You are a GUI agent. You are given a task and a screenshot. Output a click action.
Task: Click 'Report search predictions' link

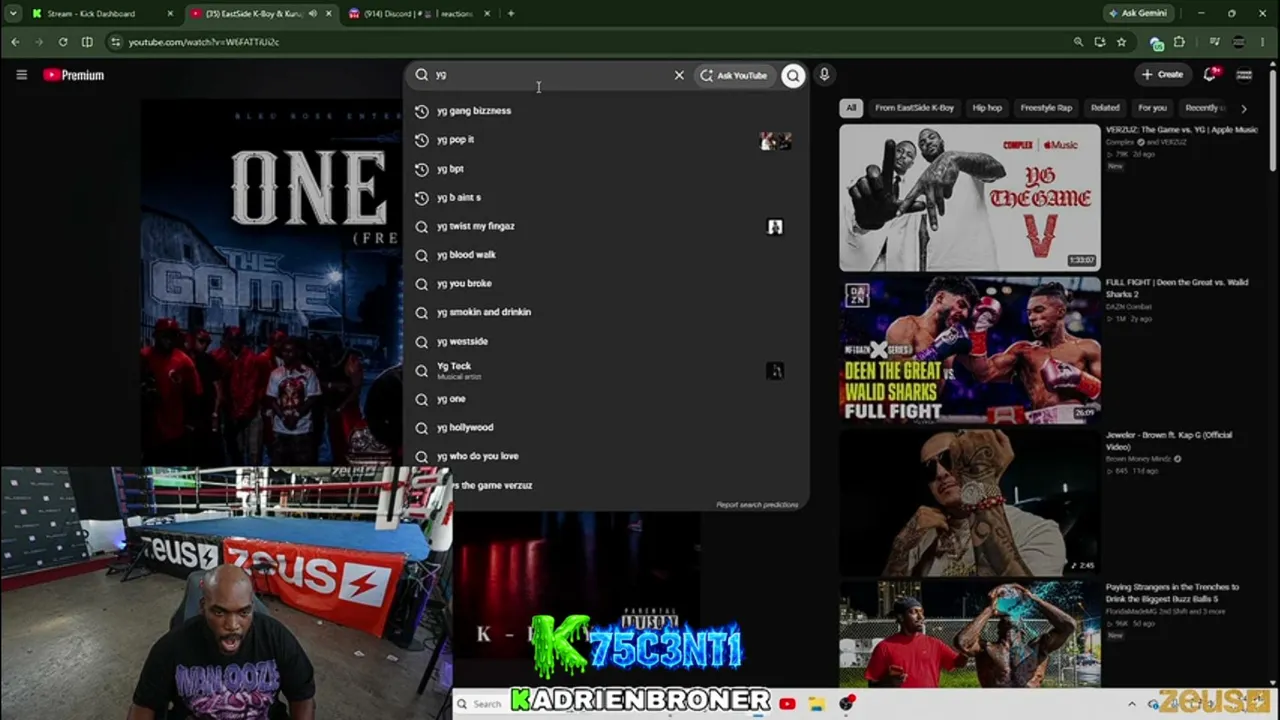click(x=757, y=505)
